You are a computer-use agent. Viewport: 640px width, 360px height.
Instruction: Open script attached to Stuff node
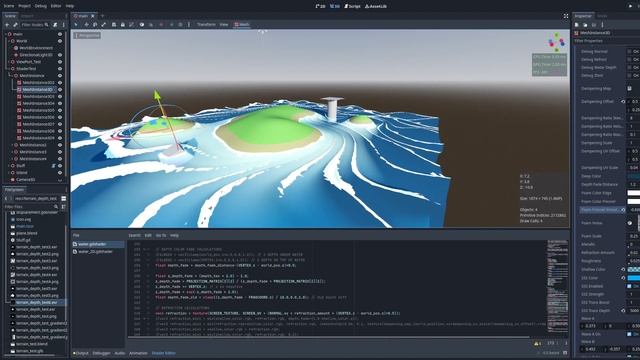[53, 166]
